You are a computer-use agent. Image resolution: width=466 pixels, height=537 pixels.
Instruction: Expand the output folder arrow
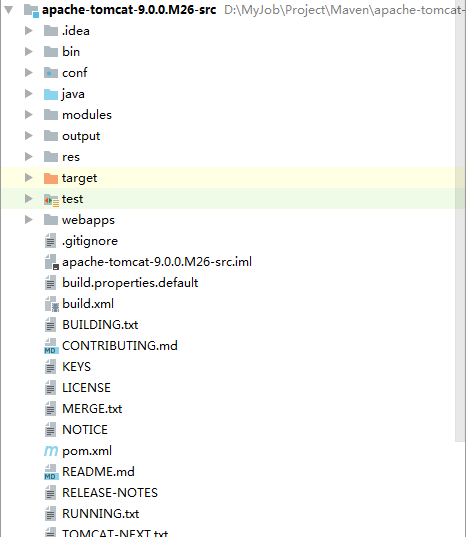29,136
